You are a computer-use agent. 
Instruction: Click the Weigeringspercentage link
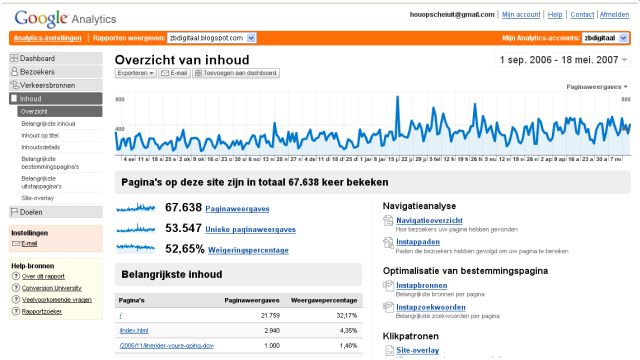(248, 250)
